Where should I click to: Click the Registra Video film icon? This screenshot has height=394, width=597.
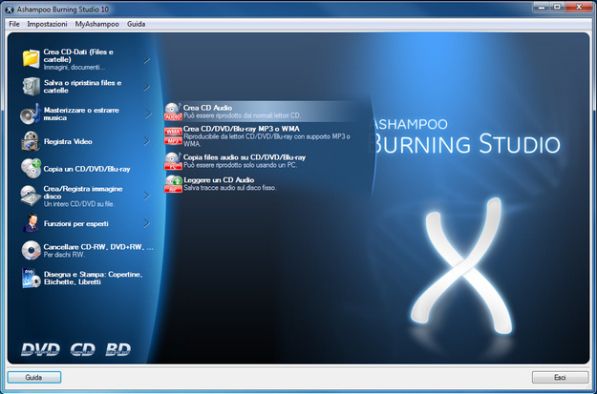(x=30, y=141)
